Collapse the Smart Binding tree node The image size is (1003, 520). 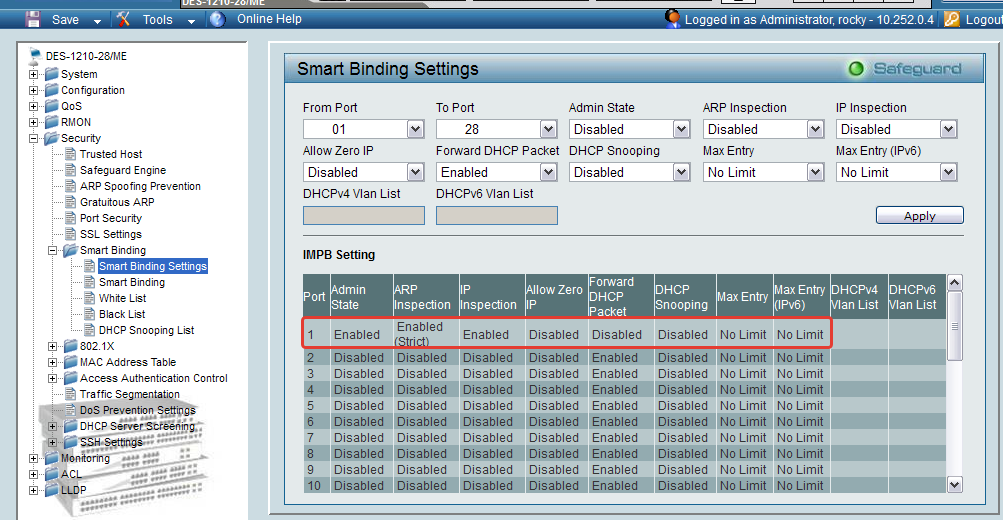53,250
